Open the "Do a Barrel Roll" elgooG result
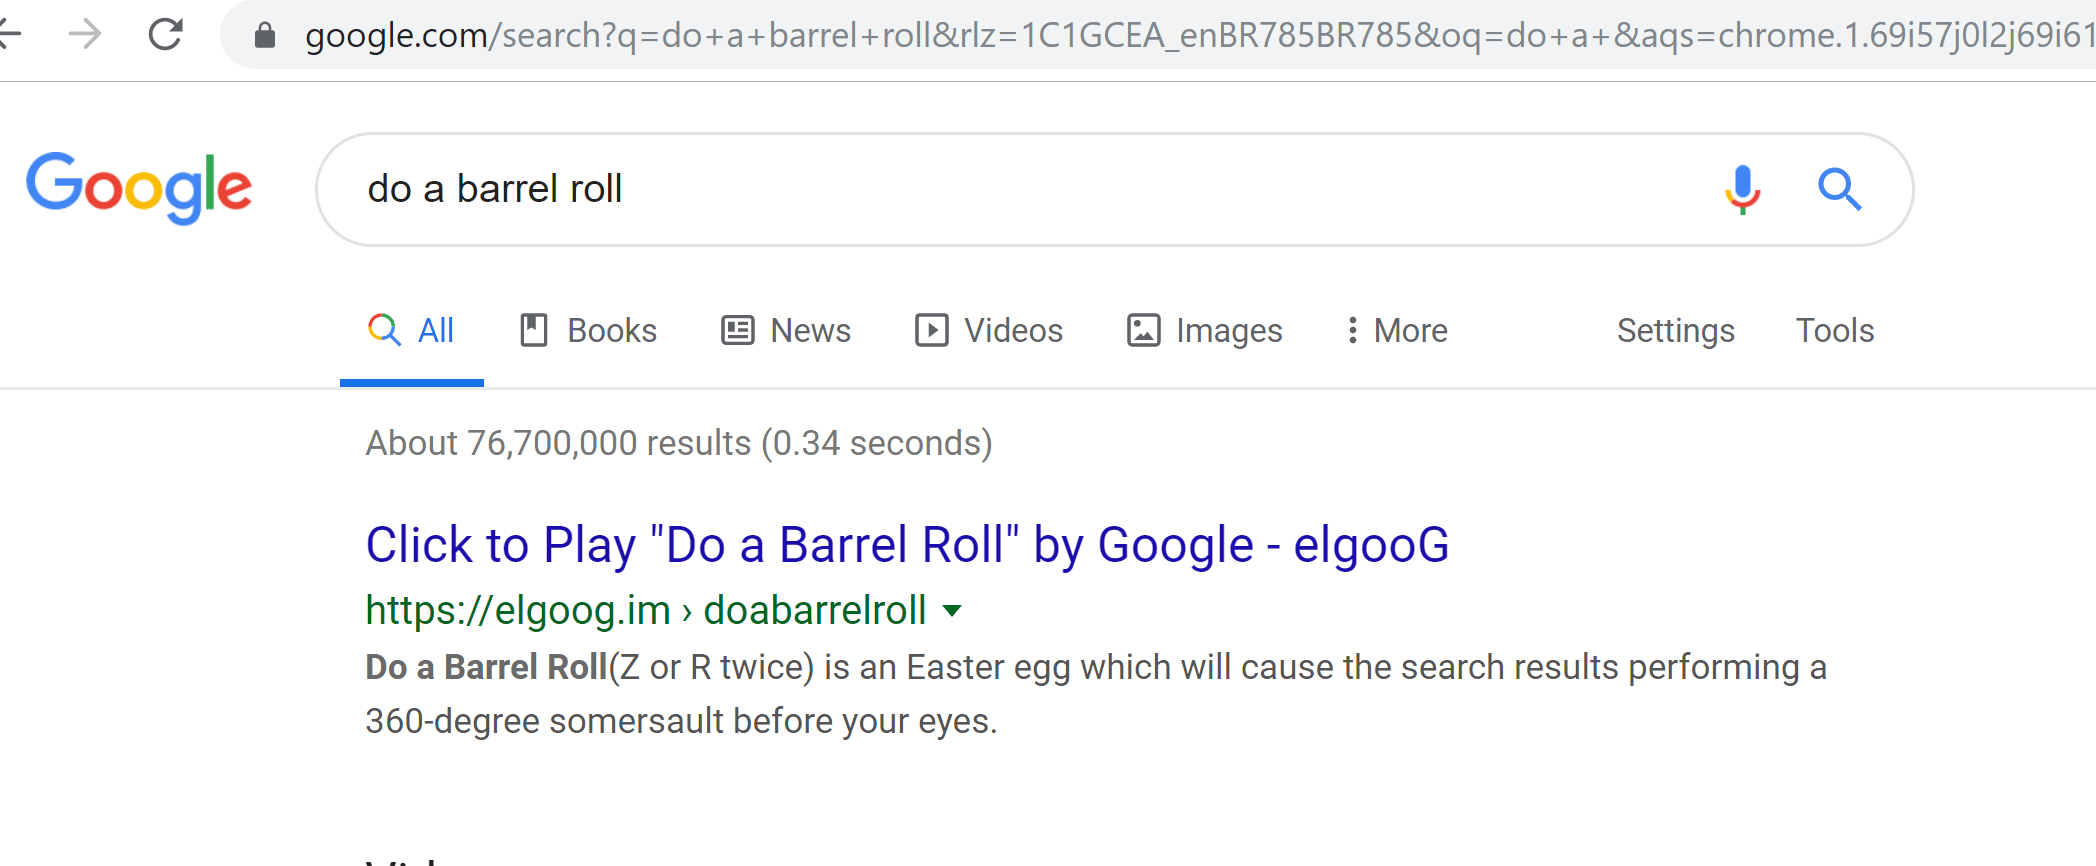The height and width of the screenshot is (866, 2096). click(906, 545)
